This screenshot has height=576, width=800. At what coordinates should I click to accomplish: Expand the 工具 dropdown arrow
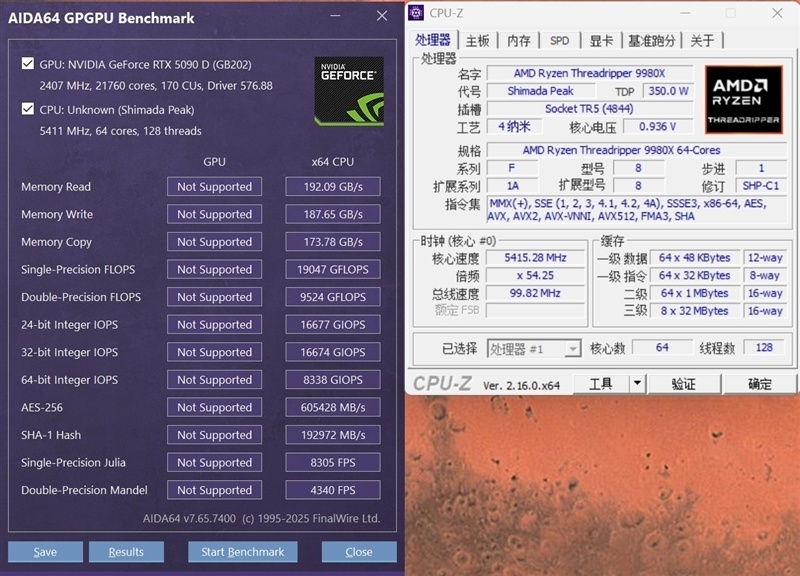pyautogui.click(x=637, y=384)
